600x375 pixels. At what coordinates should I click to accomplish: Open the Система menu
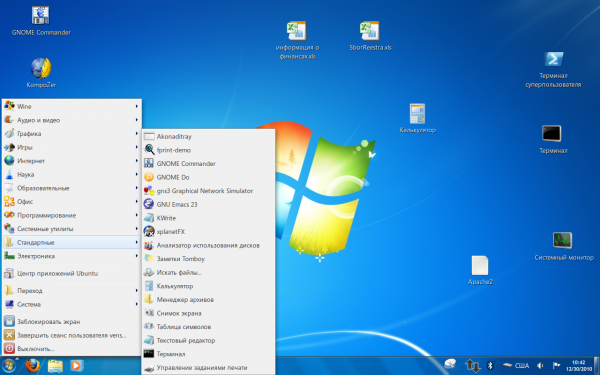pyautogui.click(x=72, y=305)
